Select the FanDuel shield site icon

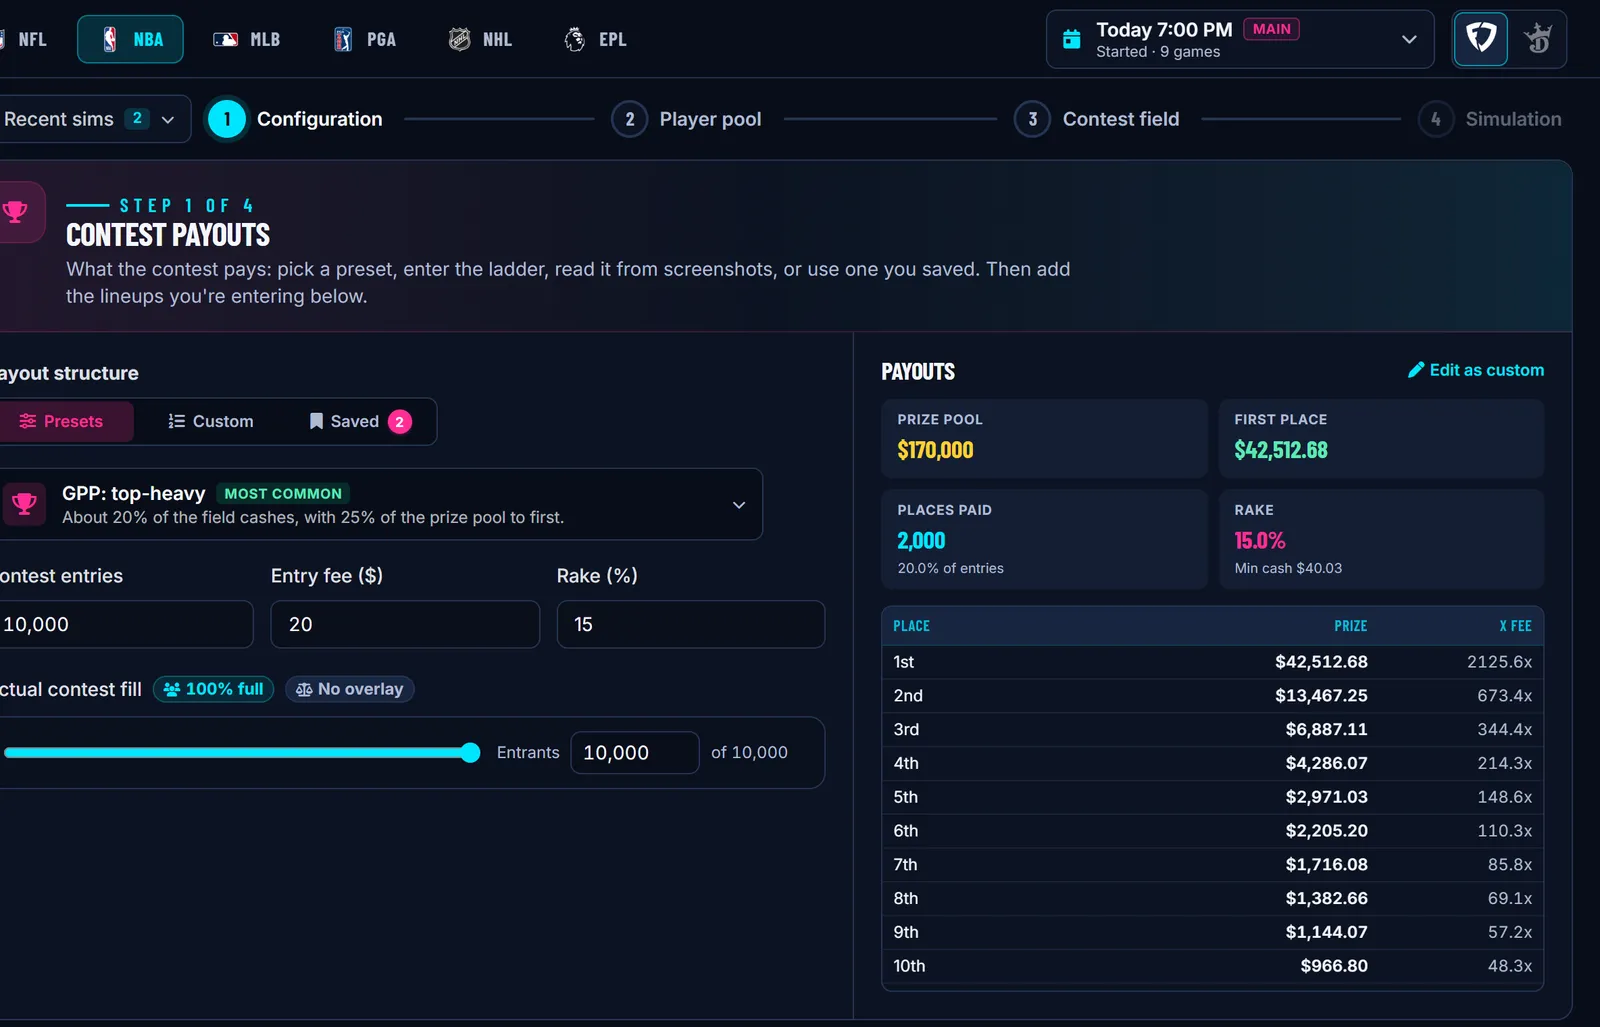point(1480,39)
